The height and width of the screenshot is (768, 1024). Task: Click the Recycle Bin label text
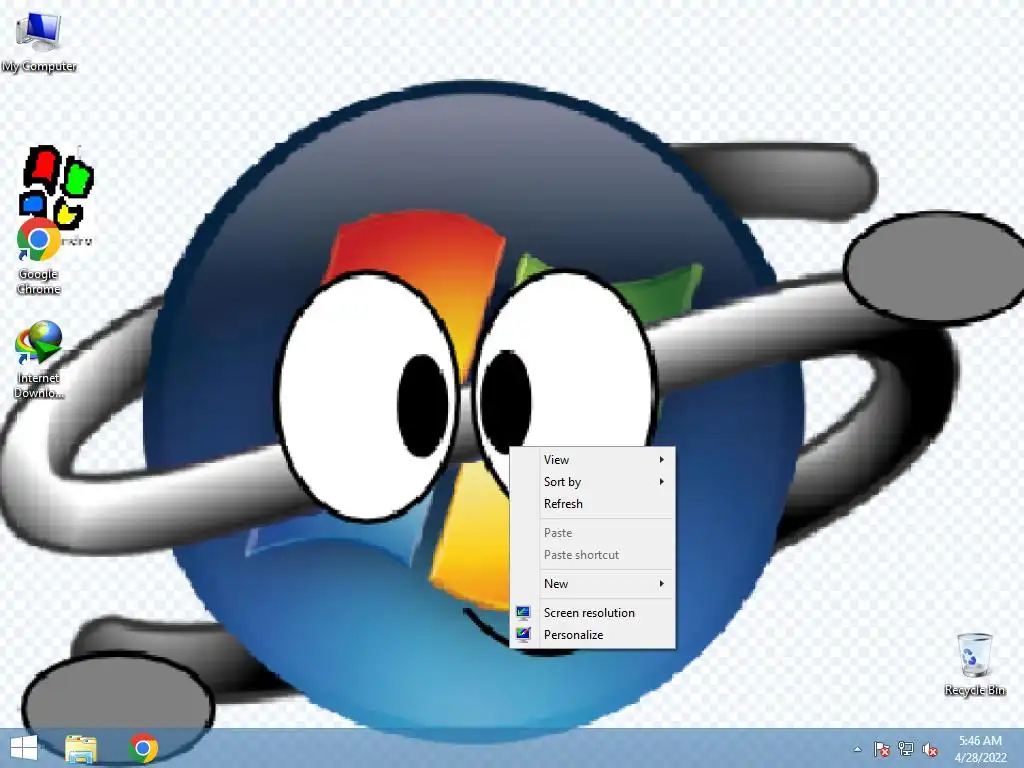pos(975,690)
